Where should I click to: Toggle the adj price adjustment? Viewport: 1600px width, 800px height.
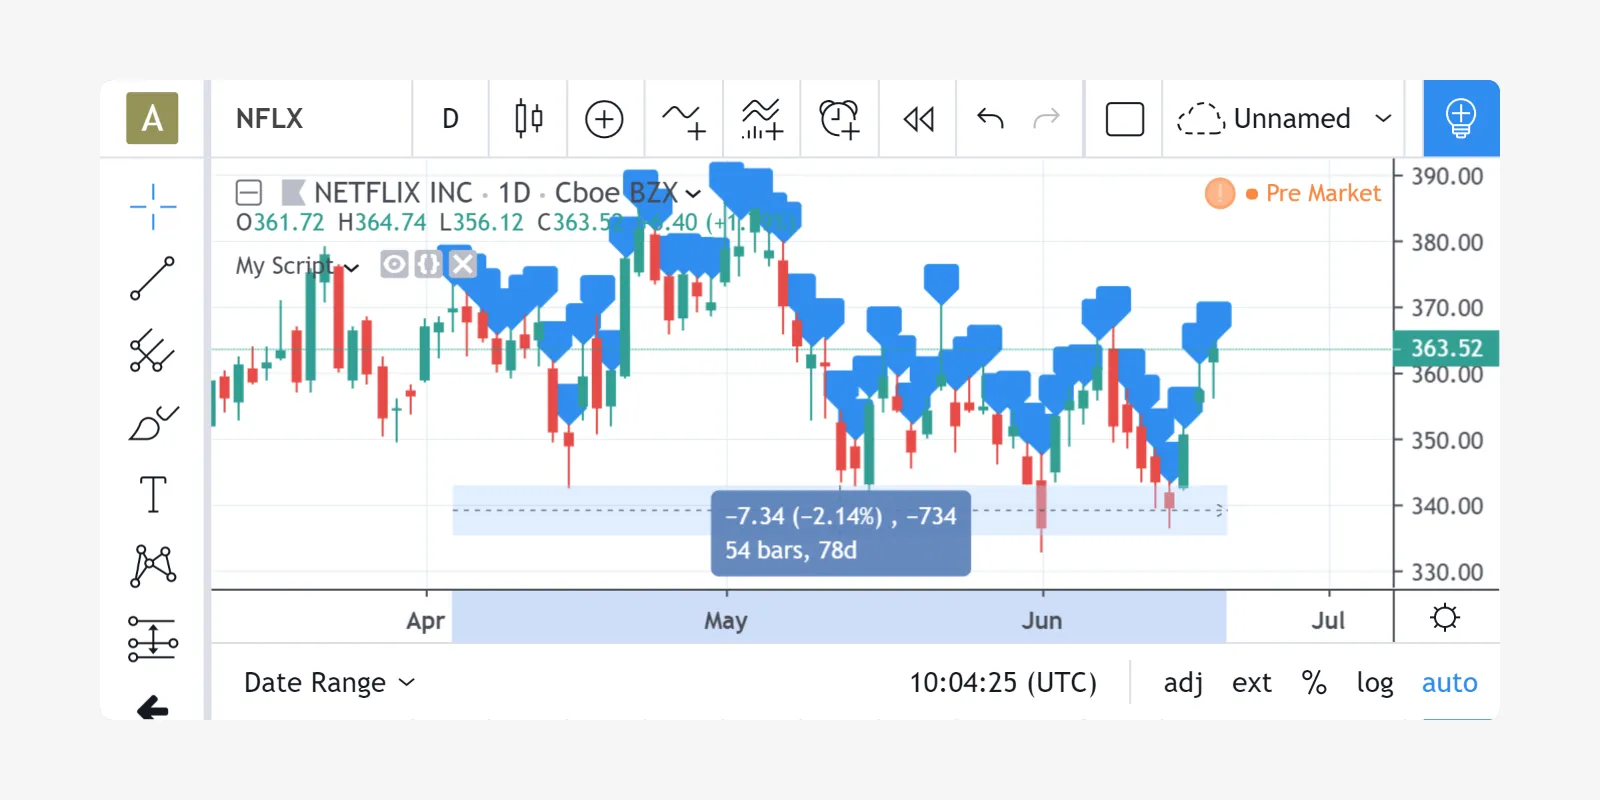pos(1183,682)
